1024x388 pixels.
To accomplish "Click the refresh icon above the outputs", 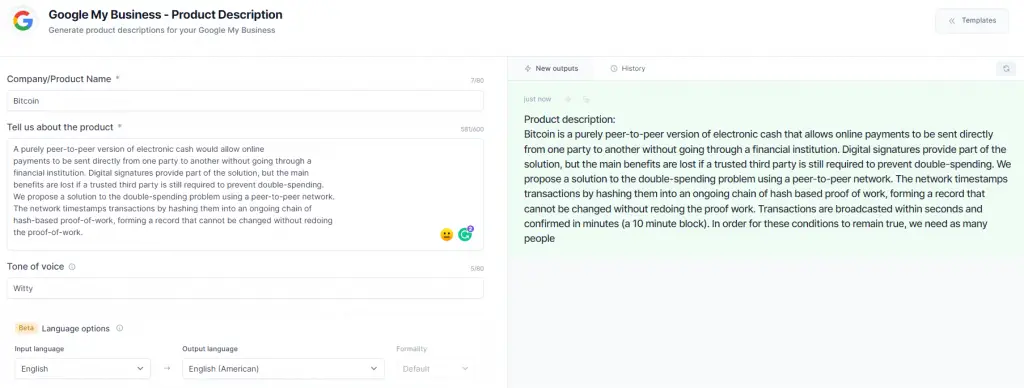I will [1006, 69].
